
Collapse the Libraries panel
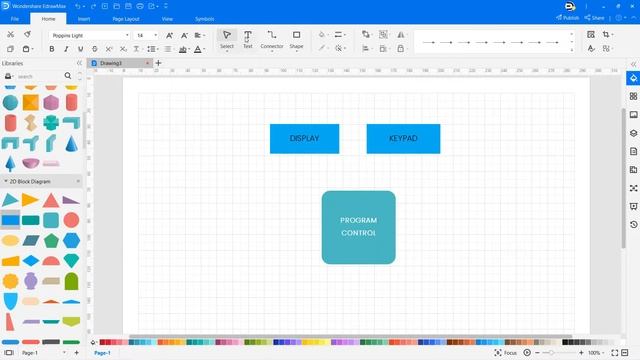point(79,63)
